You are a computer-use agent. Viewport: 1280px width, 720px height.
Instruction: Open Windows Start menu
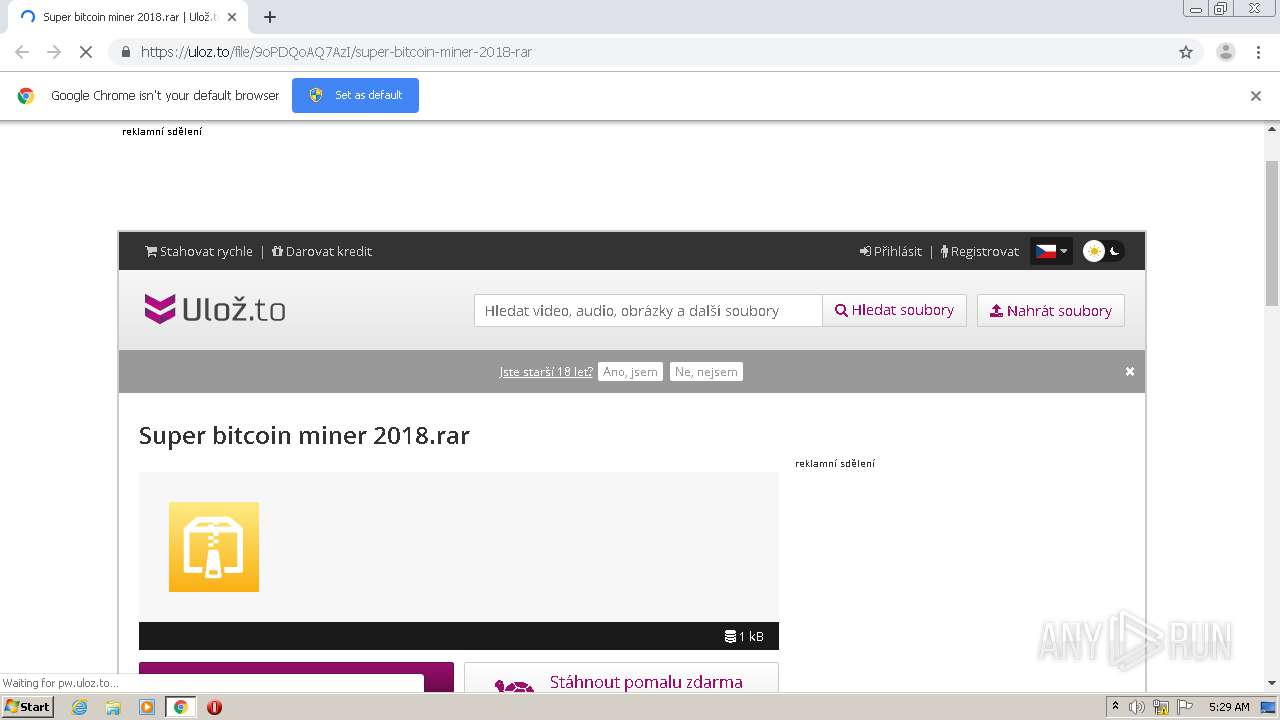(x=28, y=707)
